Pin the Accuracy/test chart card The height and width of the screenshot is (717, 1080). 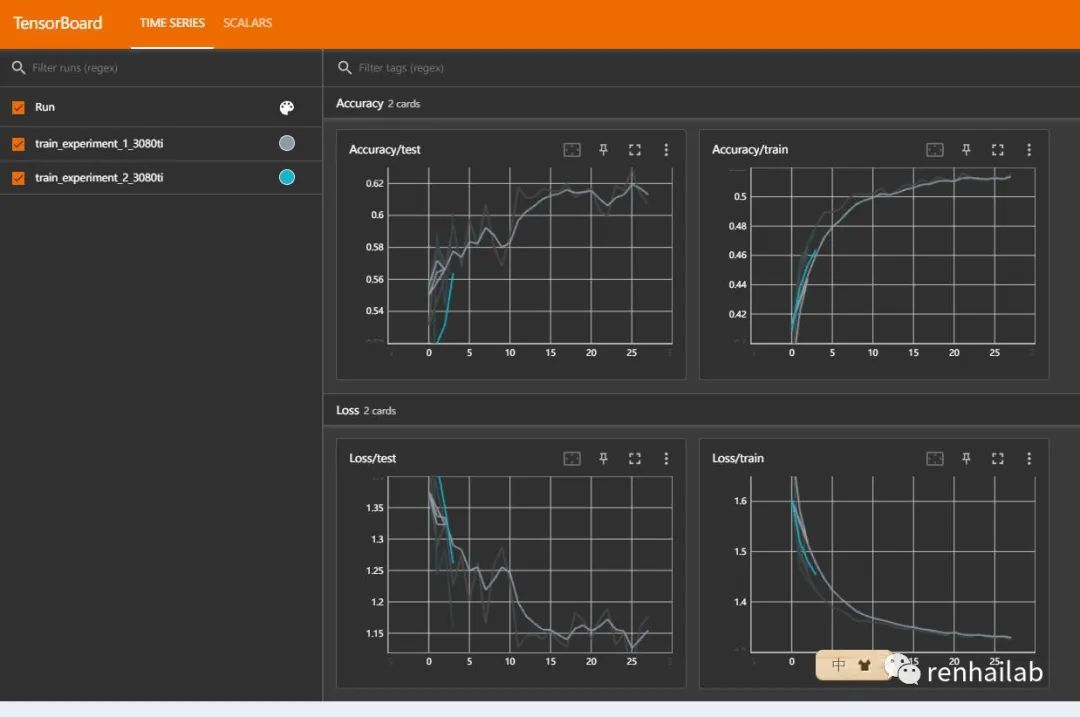point(603,149)
